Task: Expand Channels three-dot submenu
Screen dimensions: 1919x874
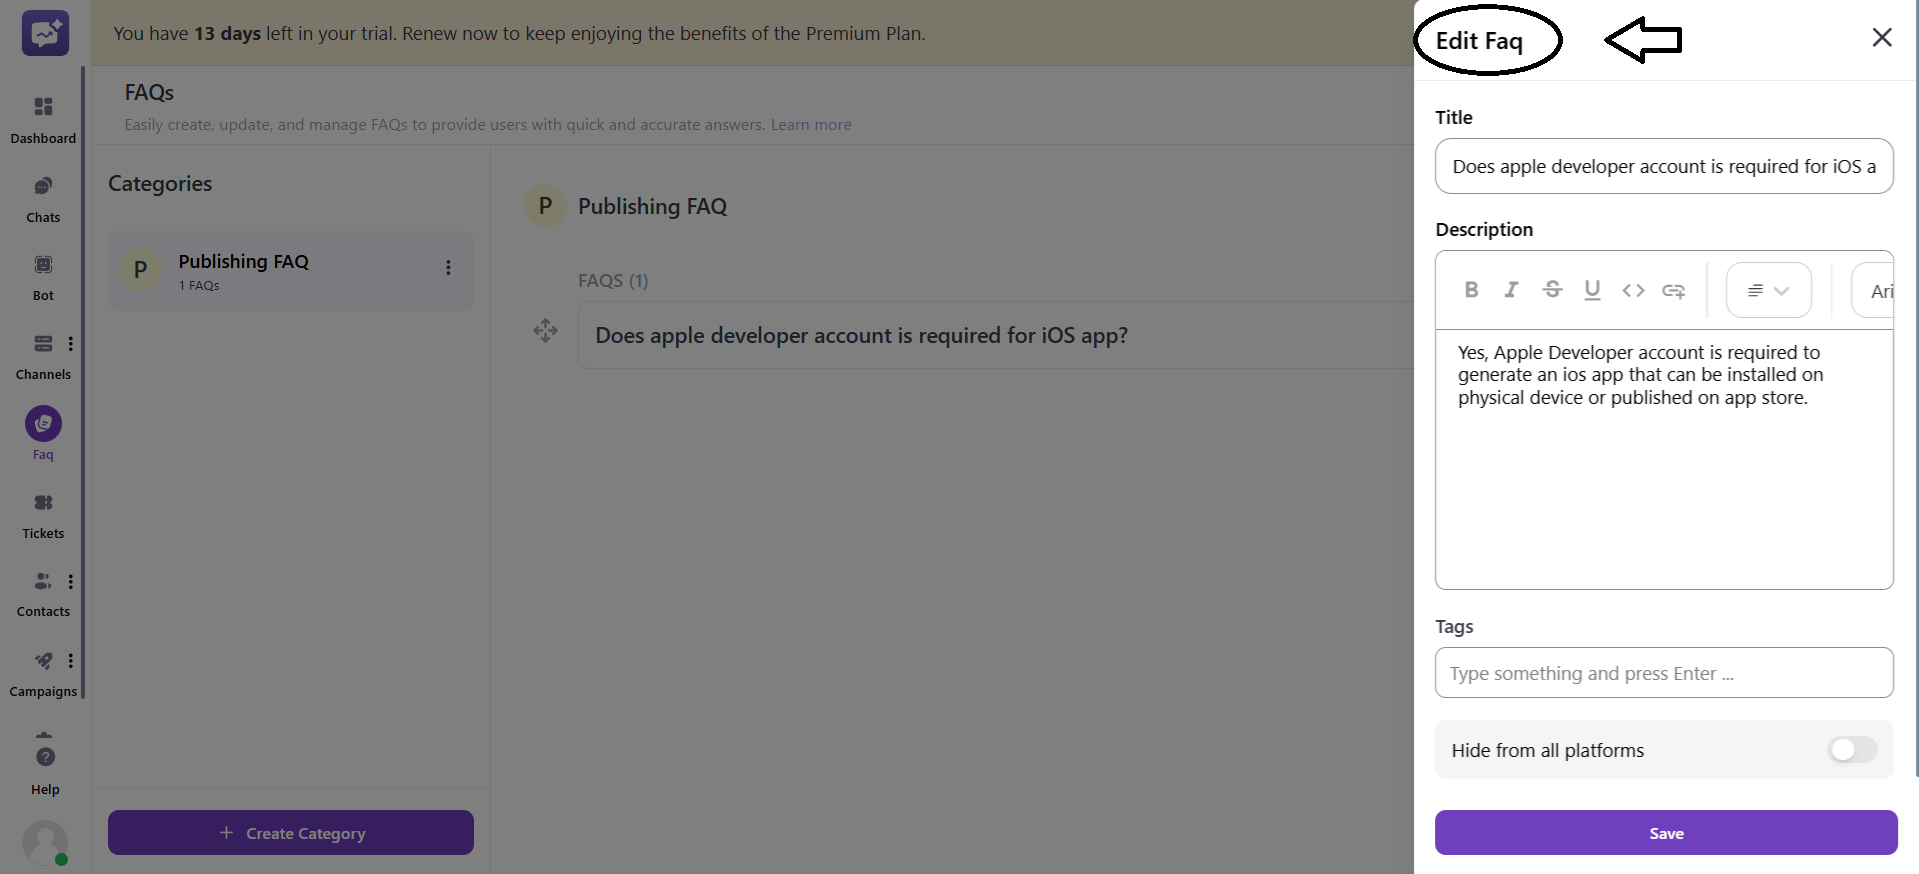Action: [x=71, y=344]
